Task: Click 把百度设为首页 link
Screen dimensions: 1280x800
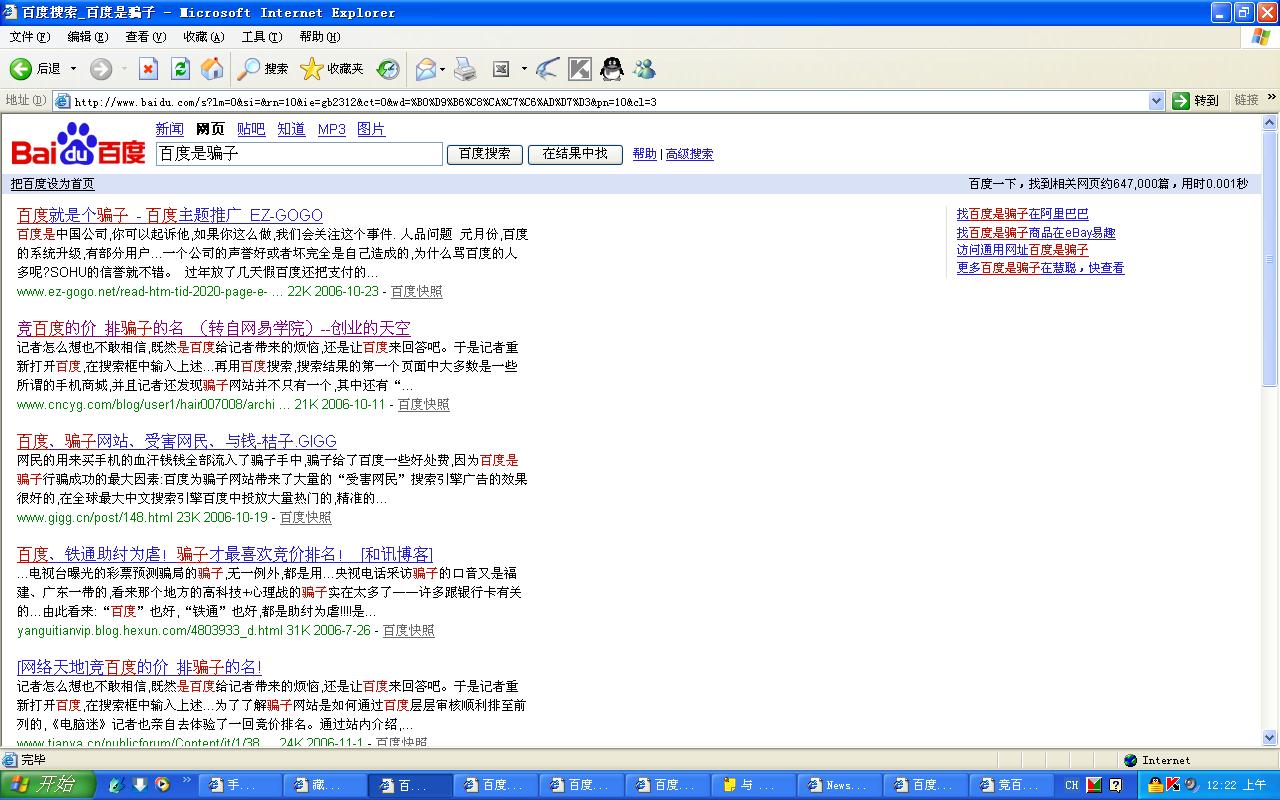Action: point(52,184)
